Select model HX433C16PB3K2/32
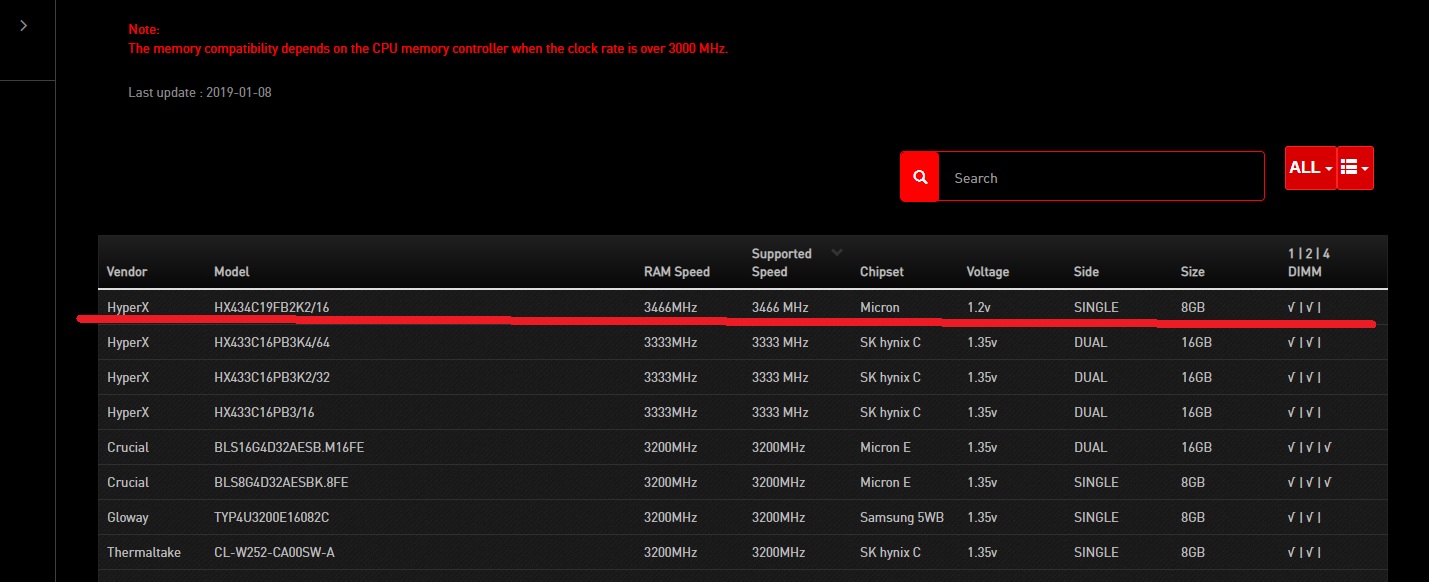Screen dimensions: 1429x582 272,377
